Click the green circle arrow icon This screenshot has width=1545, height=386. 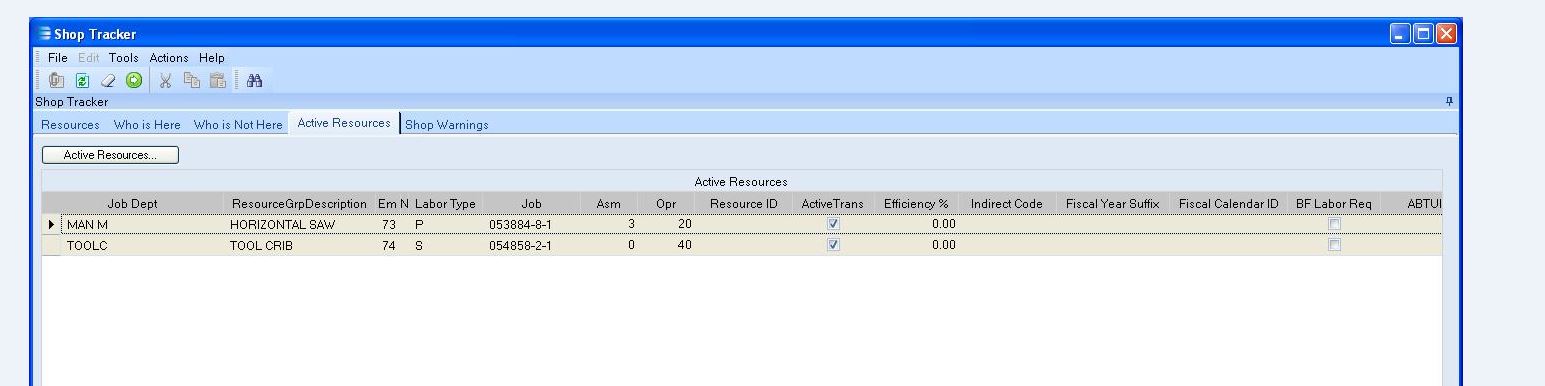click(x=134, y=81)
